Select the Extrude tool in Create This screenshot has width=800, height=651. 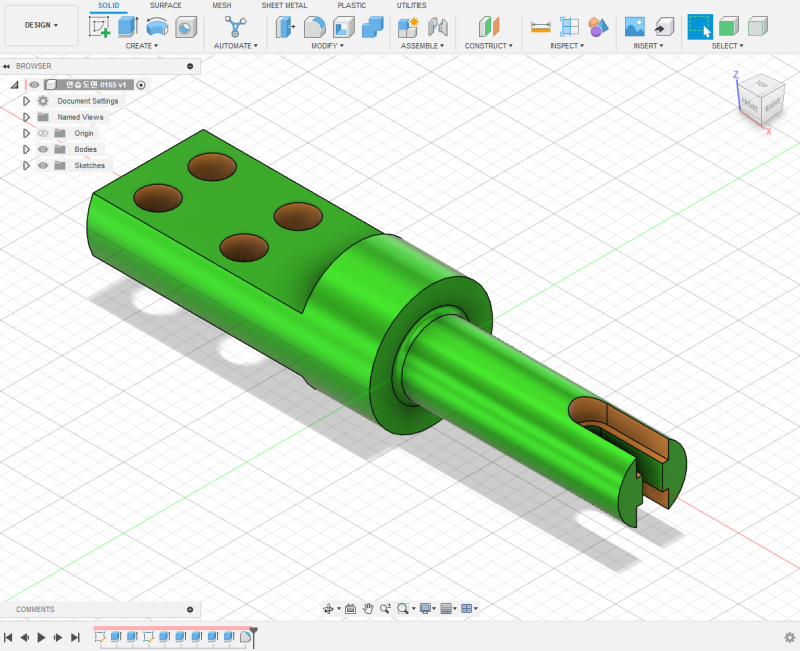(128, 27)
